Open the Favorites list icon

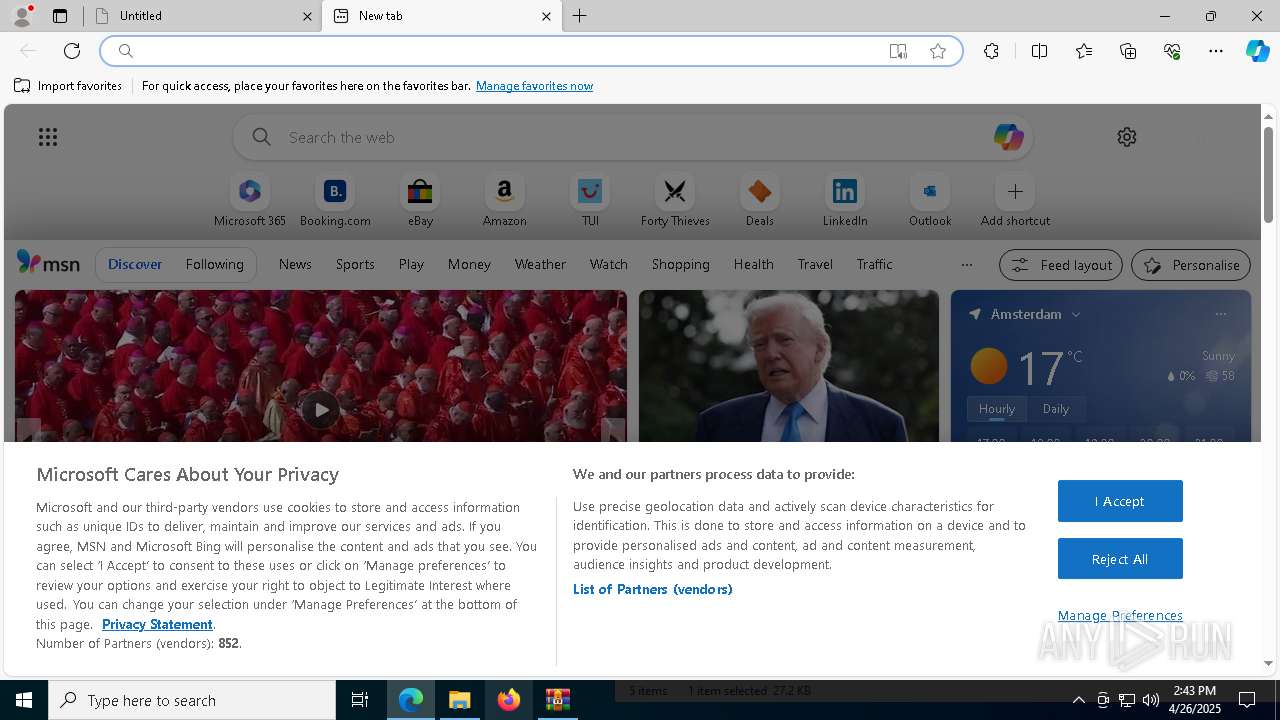coord(1084,51)
